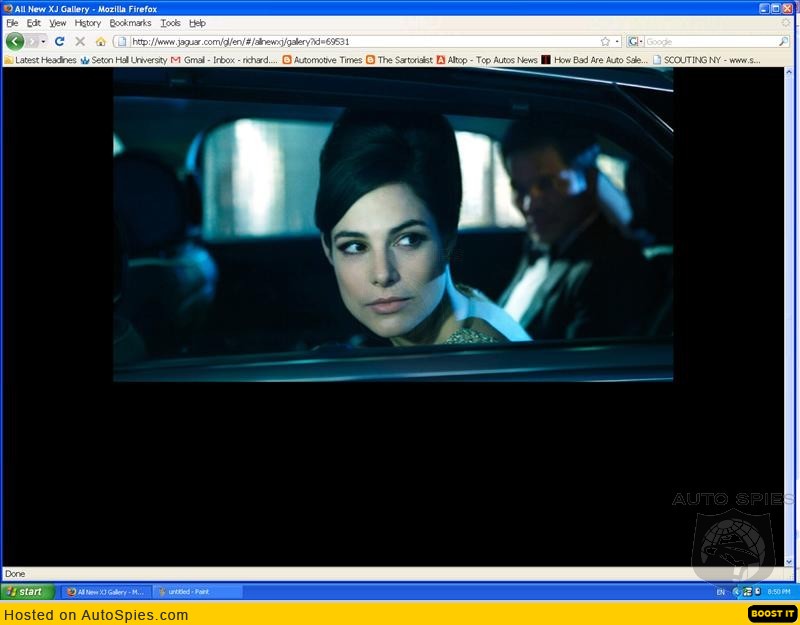Bookmark this page with the star icon

tap(605, 41)
